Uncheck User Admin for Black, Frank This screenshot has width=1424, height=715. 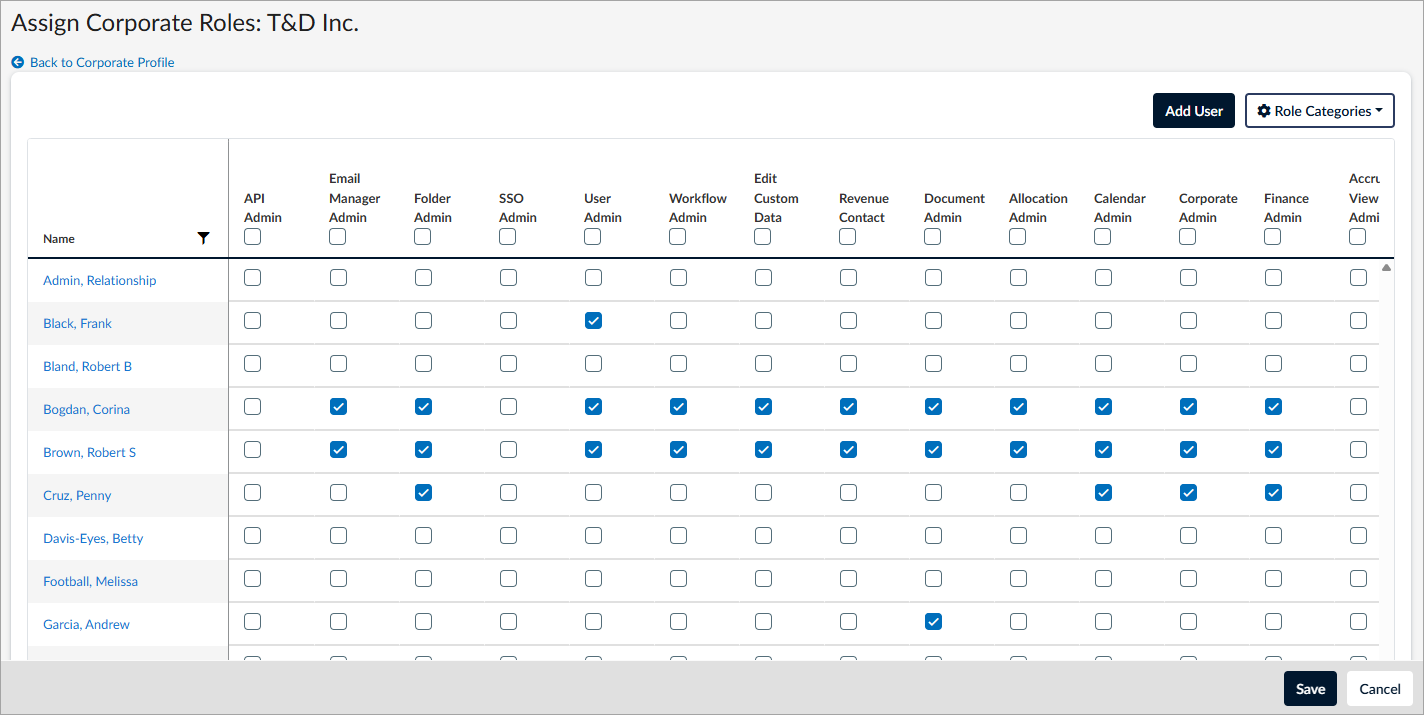593,321
